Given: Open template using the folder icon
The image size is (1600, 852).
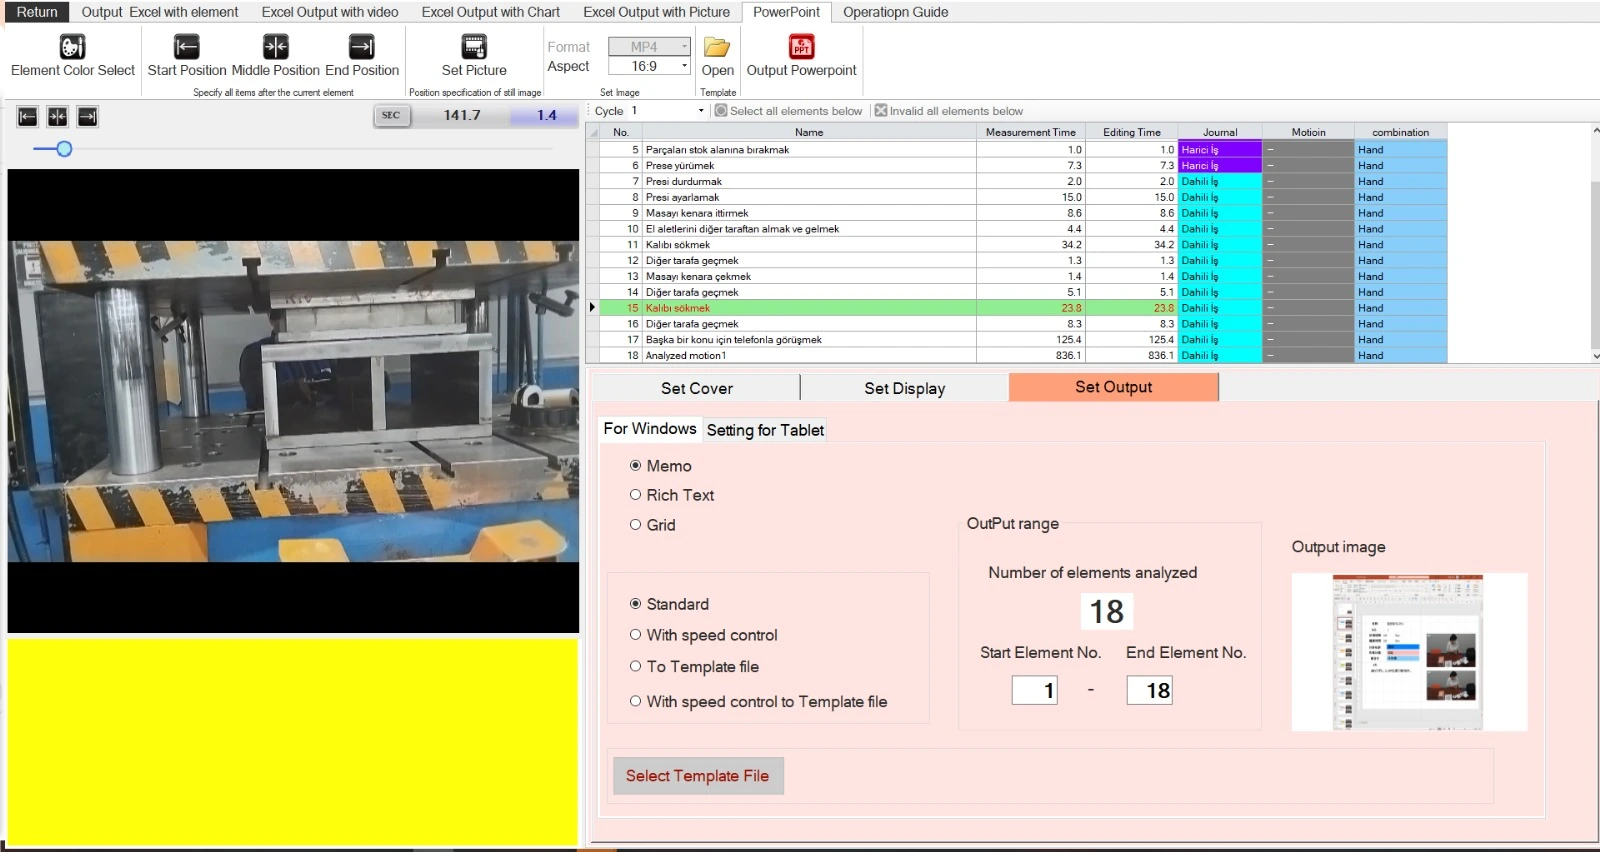Looking at the screenshot, I should pyautogui.click(x=717, y=47).
